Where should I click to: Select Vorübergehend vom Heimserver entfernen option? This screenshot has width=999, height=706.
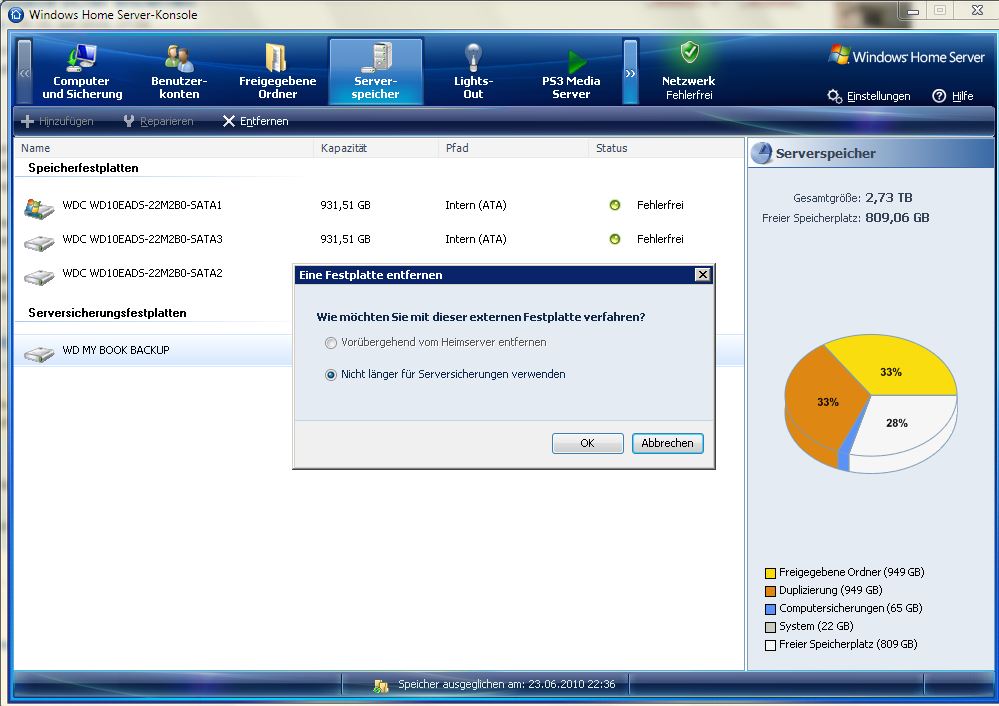tap(436, 343)
